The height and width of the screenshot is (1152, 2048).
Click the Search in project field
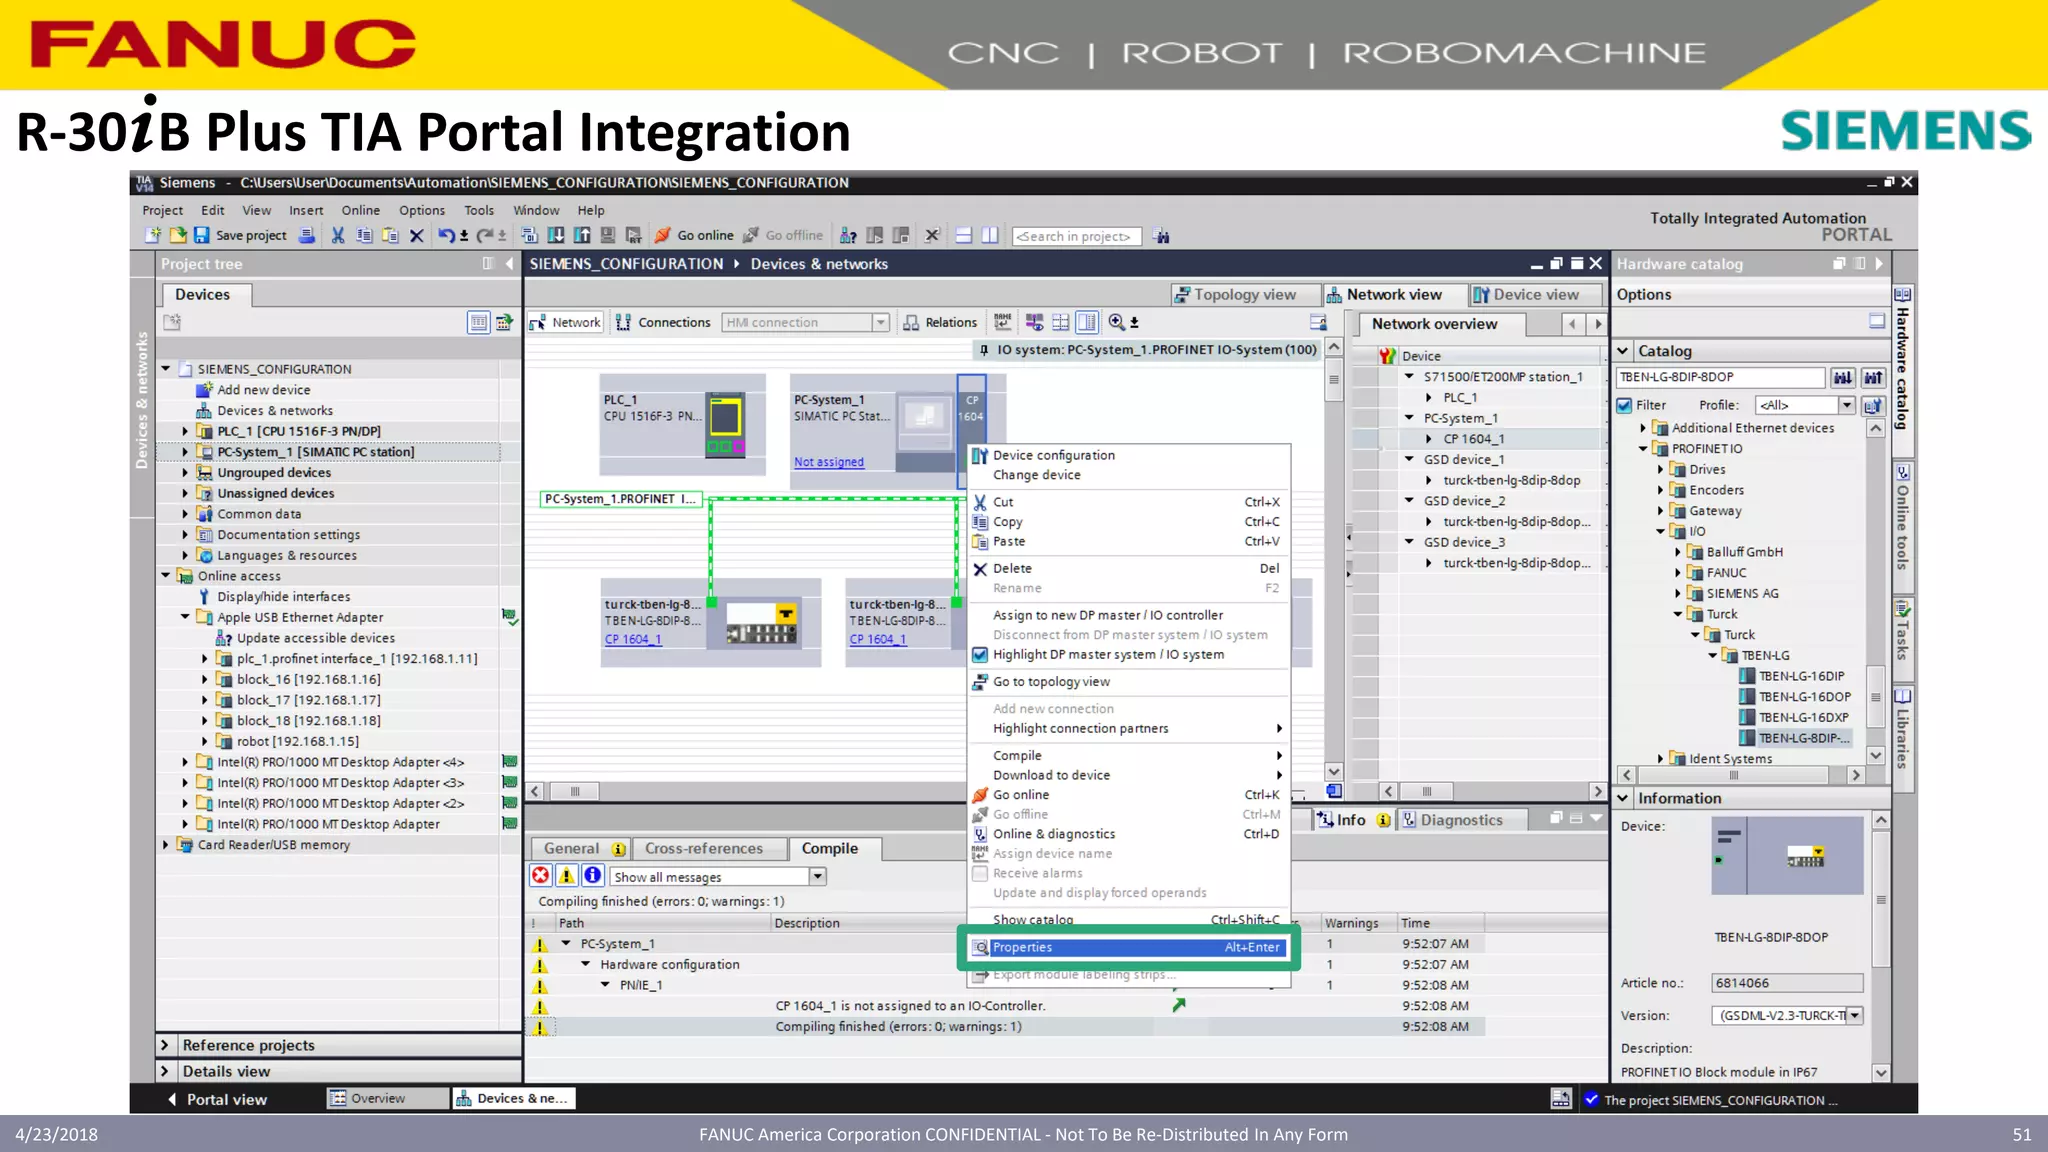coord(1076,236)
